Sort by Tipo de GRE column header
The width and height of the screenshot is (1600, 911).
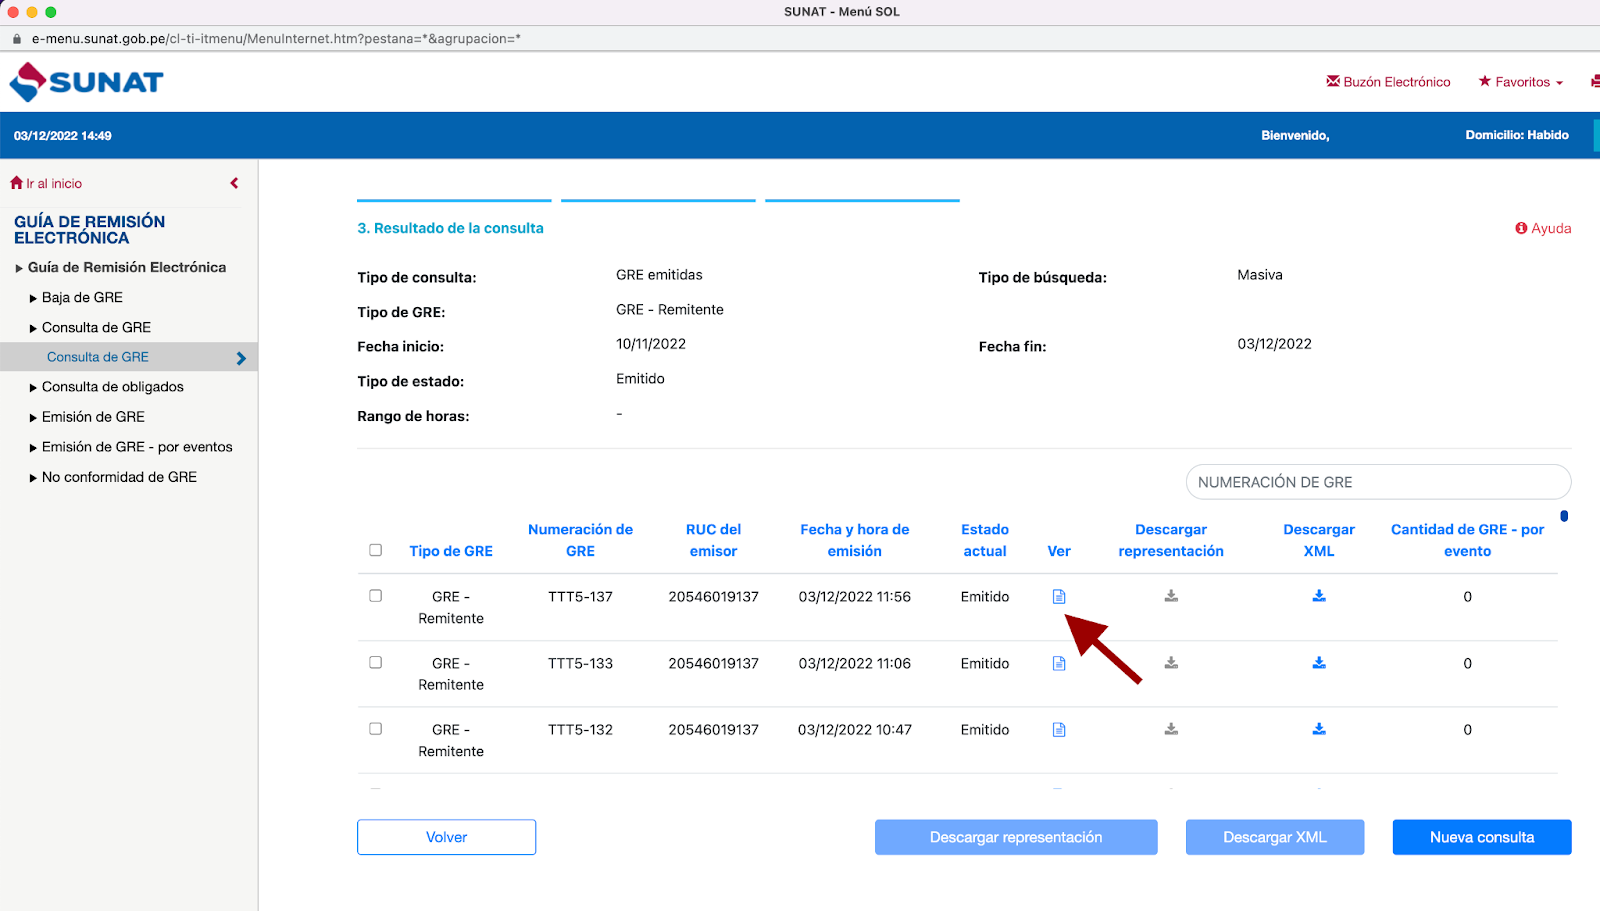[451, 551]
